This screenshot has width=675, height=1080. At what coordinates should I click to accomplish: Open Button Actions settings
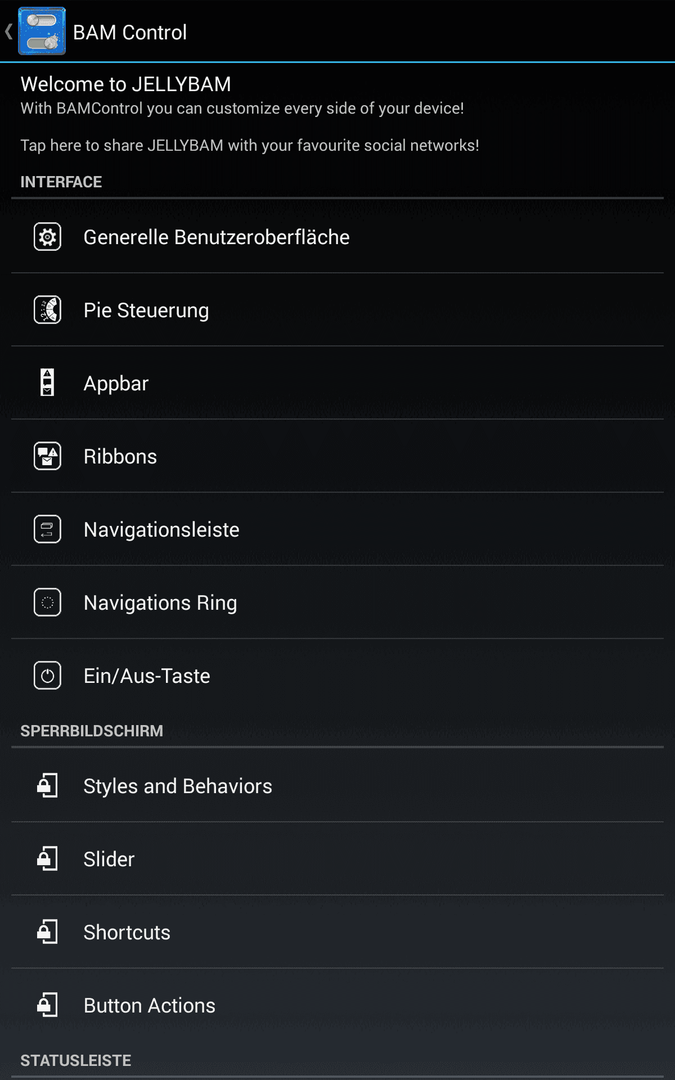[338, 1005]
